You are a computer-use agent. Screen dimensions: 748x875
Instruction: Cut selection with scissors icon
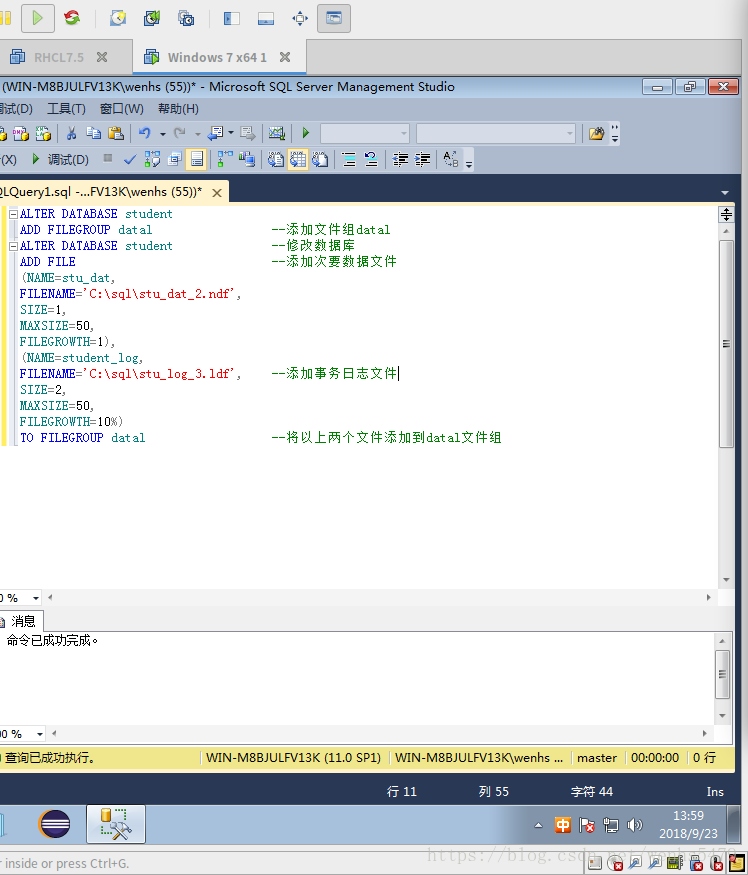(71, 133)
